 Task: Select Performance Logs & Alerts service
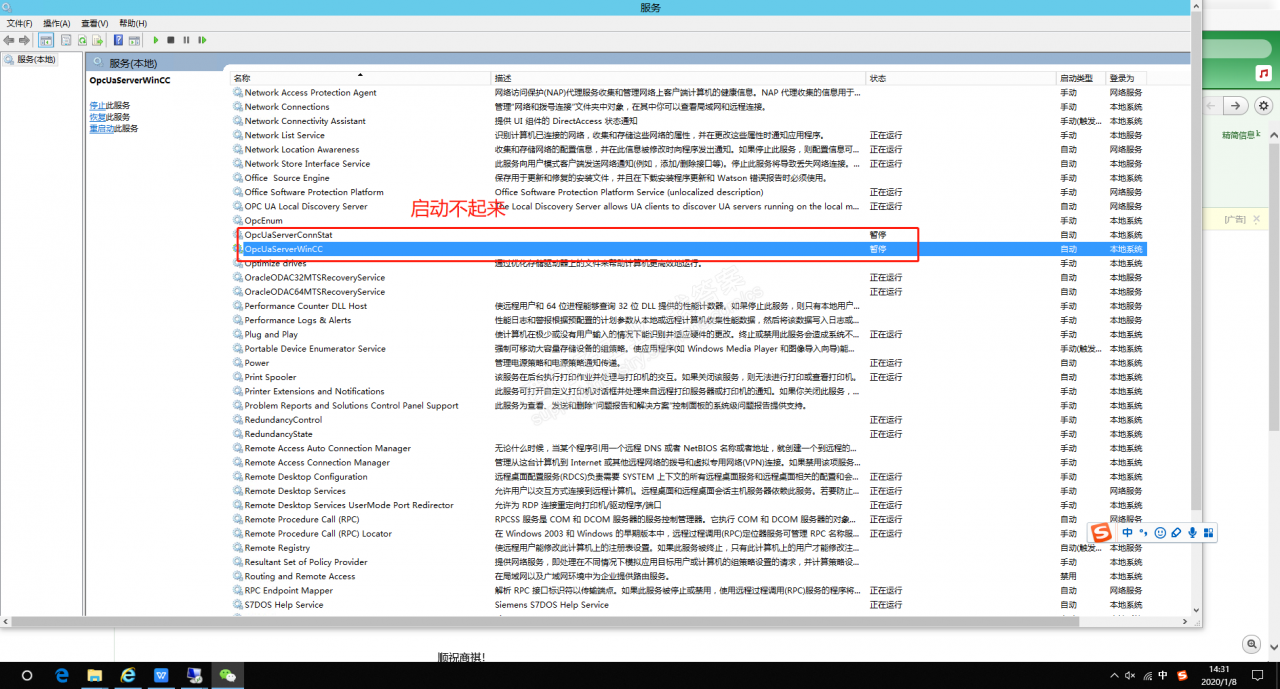coord(689,320)
